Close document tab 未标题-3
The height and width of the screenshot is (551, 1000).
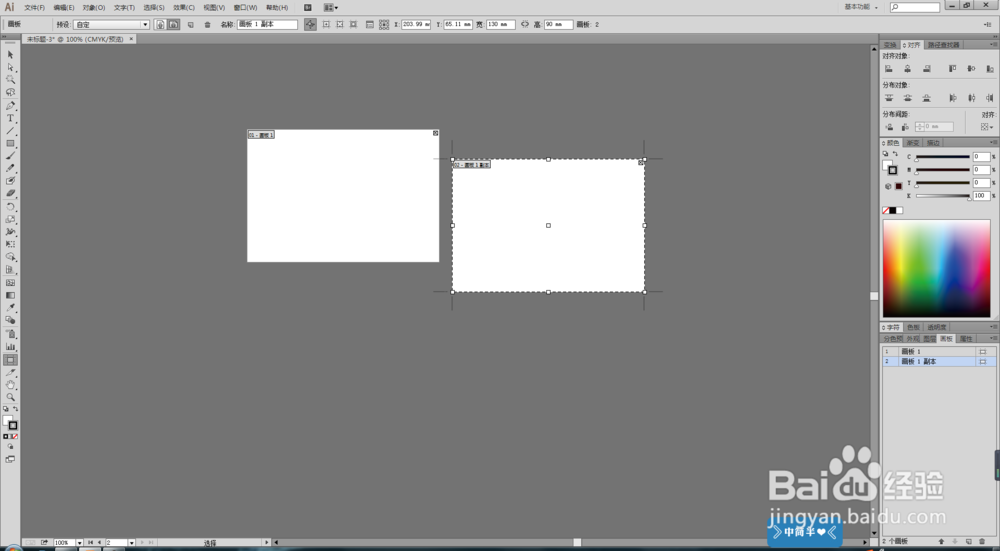tap(131, 39)
